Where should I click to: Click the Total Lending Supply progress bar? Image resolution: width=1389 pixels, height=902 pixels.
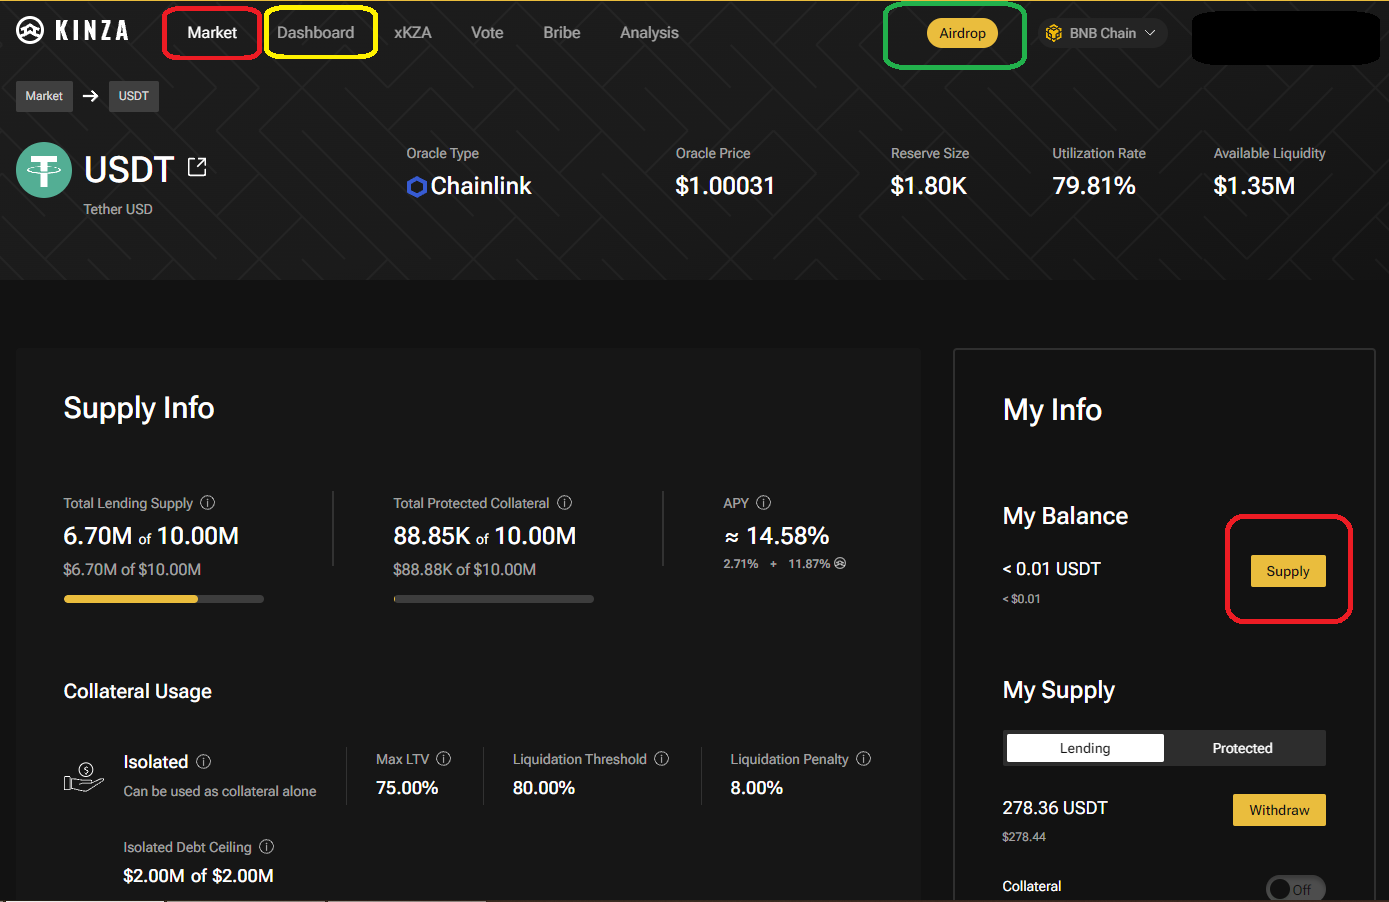[x=164, y=599]
